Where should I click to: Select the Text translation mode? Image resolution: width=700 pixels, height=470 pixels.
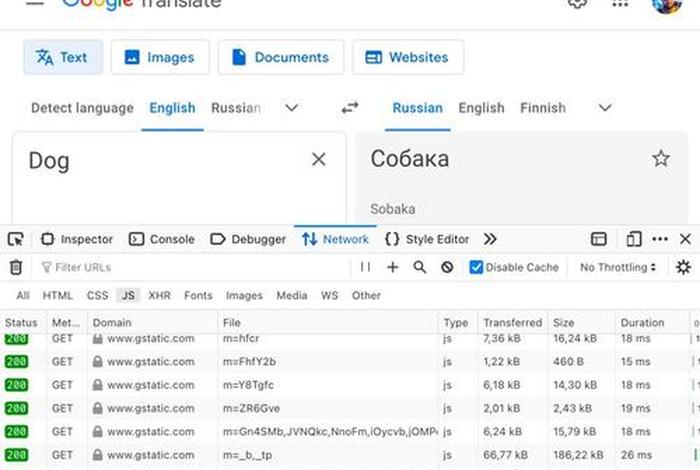63,57
